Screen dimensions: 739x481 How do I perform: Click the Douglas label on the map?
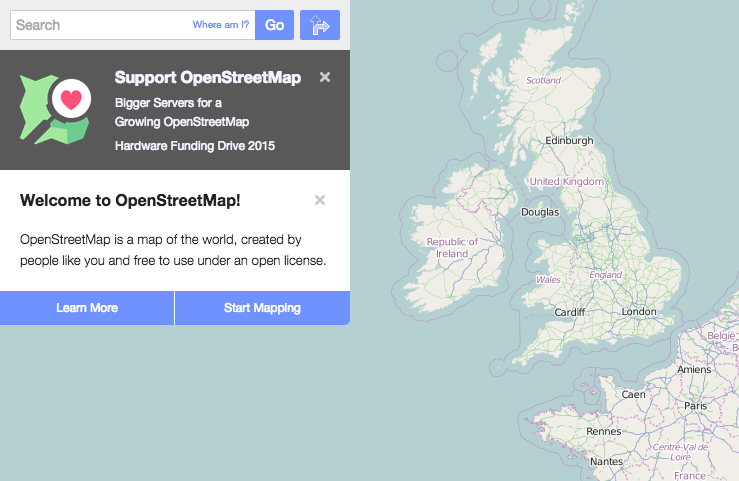tap(540, 212)
